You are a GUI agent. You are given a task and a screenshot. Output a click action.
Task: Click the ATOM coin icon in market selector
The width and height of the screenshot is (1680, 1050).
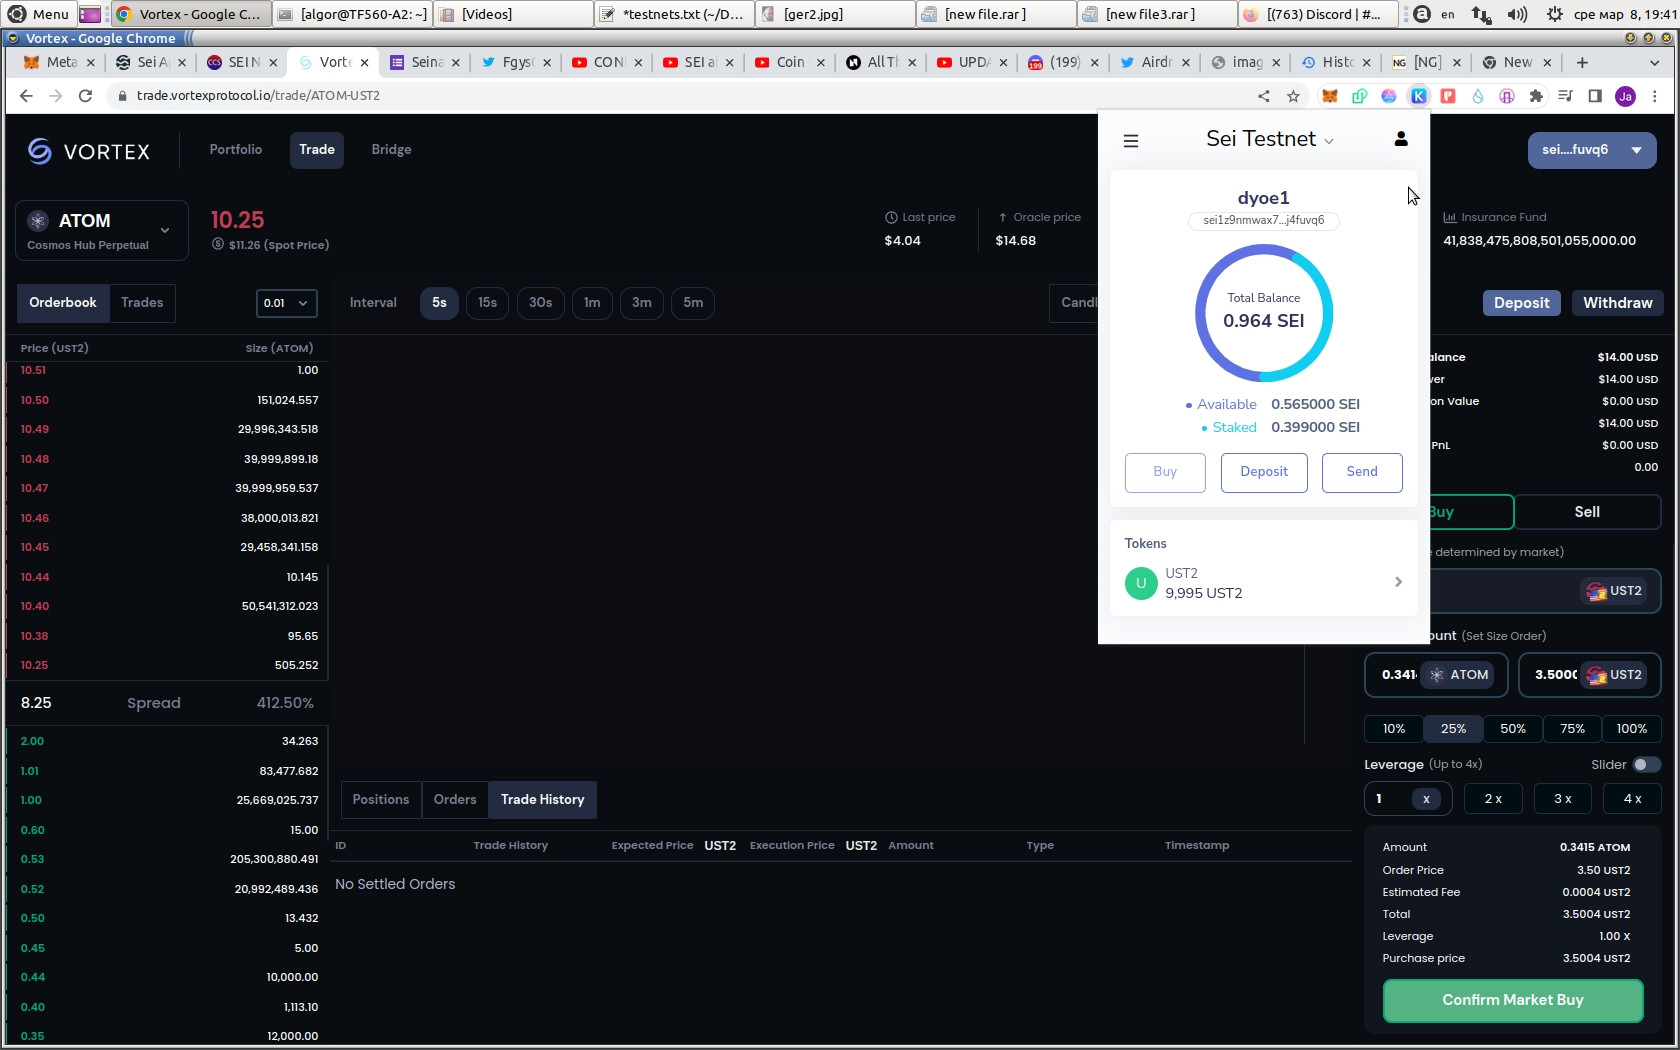[x=38, y=221]
